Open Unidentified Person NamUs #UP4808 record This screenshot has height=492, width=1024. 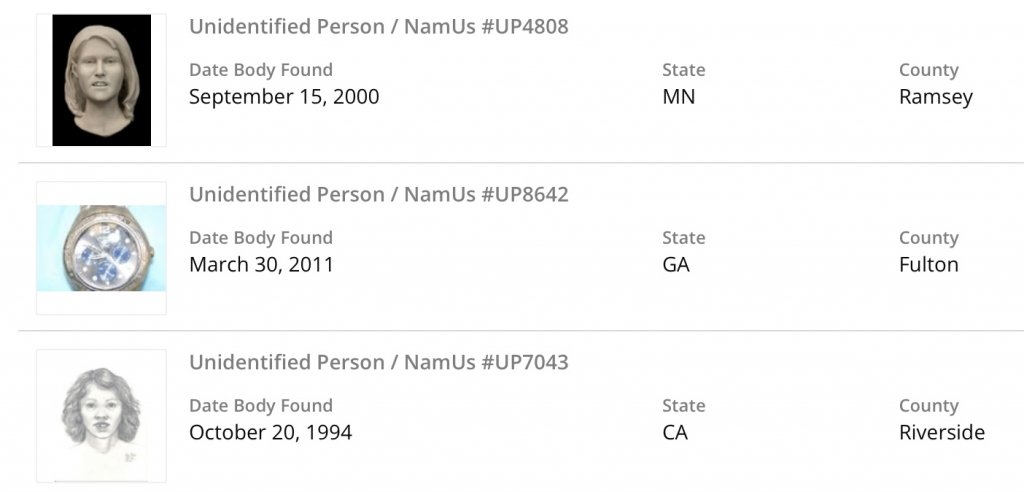click(378, 27)
